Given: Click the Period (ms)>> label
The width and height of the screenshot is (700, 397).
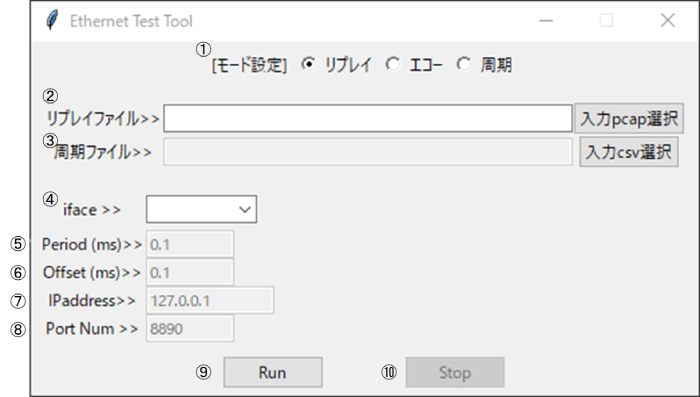Looking at the screenshot, I should click(92, 244).
